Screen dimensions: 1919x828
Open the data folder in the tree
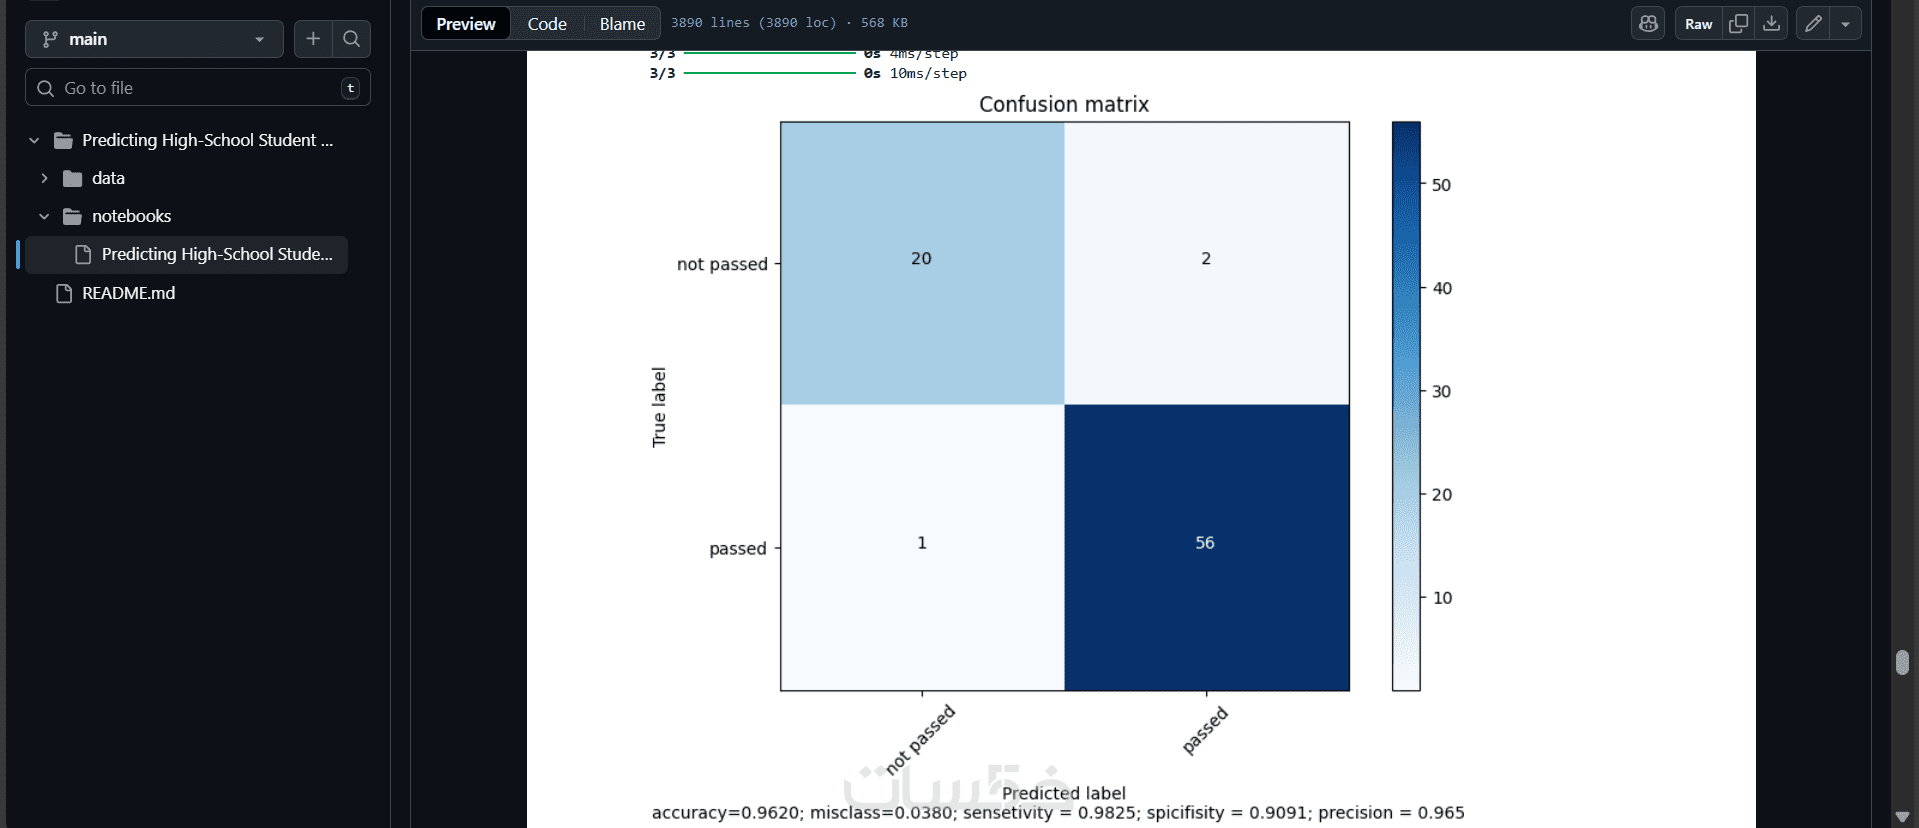108,178
